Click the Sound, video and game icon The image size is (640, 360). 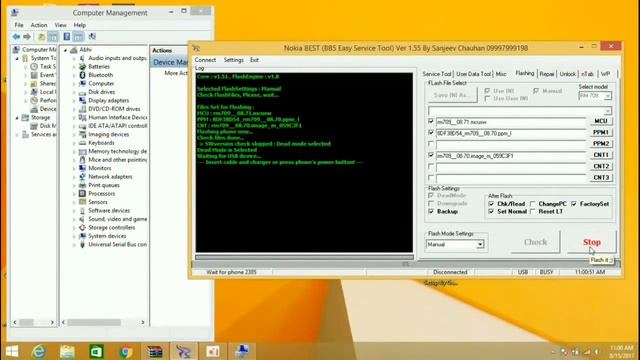point(82,219)
